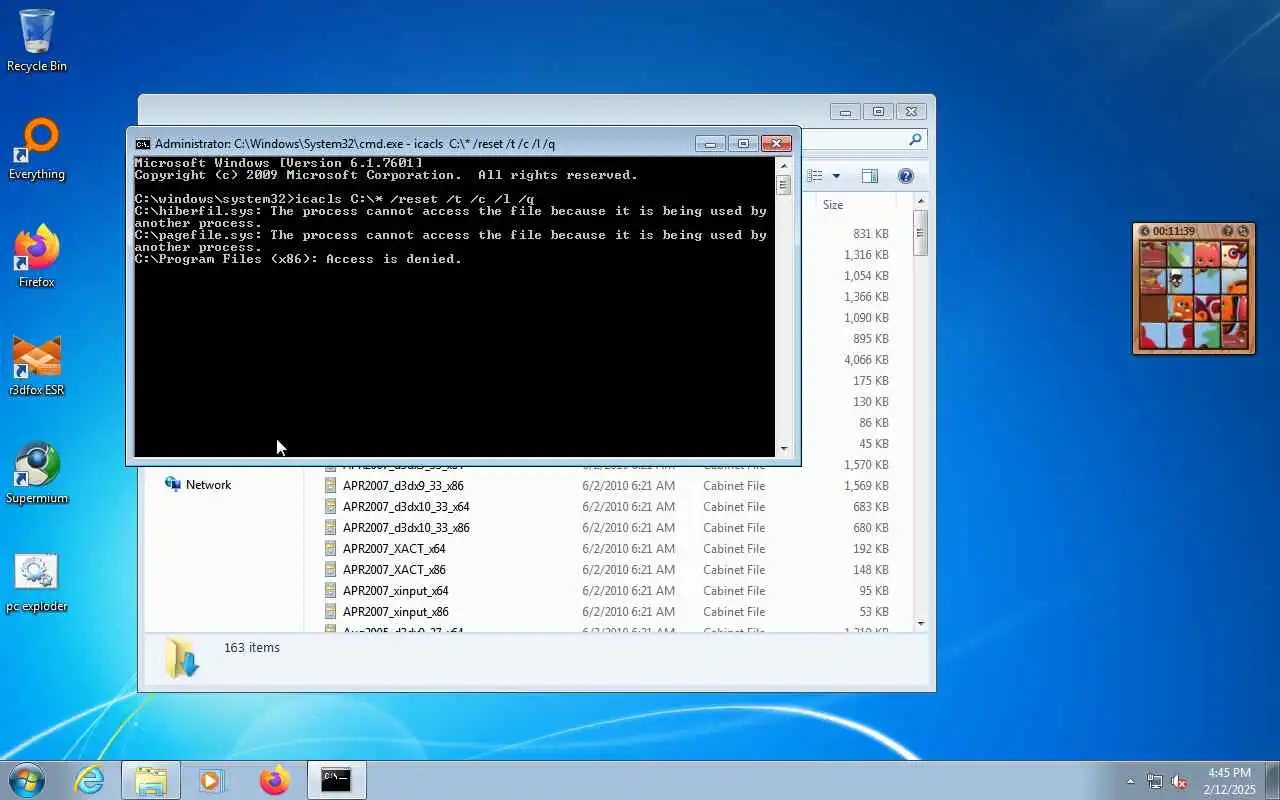
Task: Click the top-left puzzle gadget tile
Action: [x=1153, y=253]
